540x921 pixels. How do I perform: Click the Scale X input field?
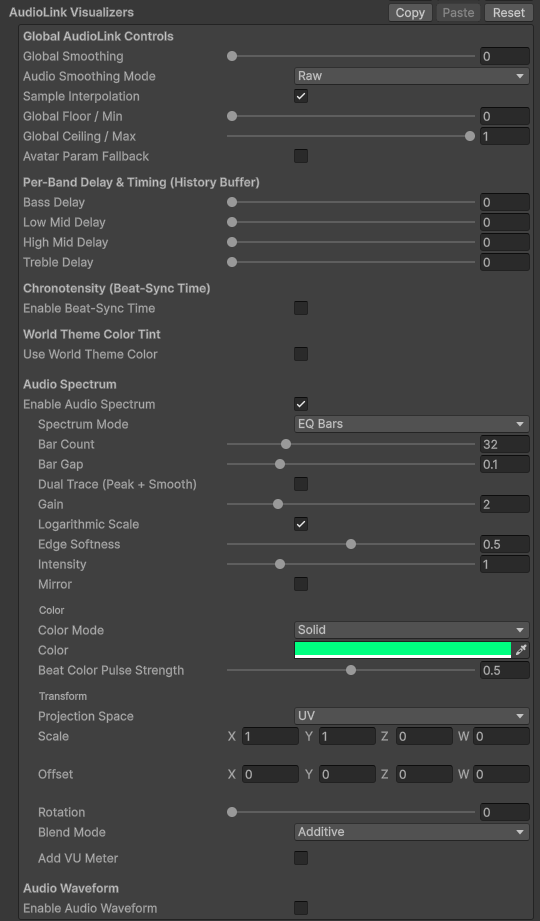tap(270, 736)
